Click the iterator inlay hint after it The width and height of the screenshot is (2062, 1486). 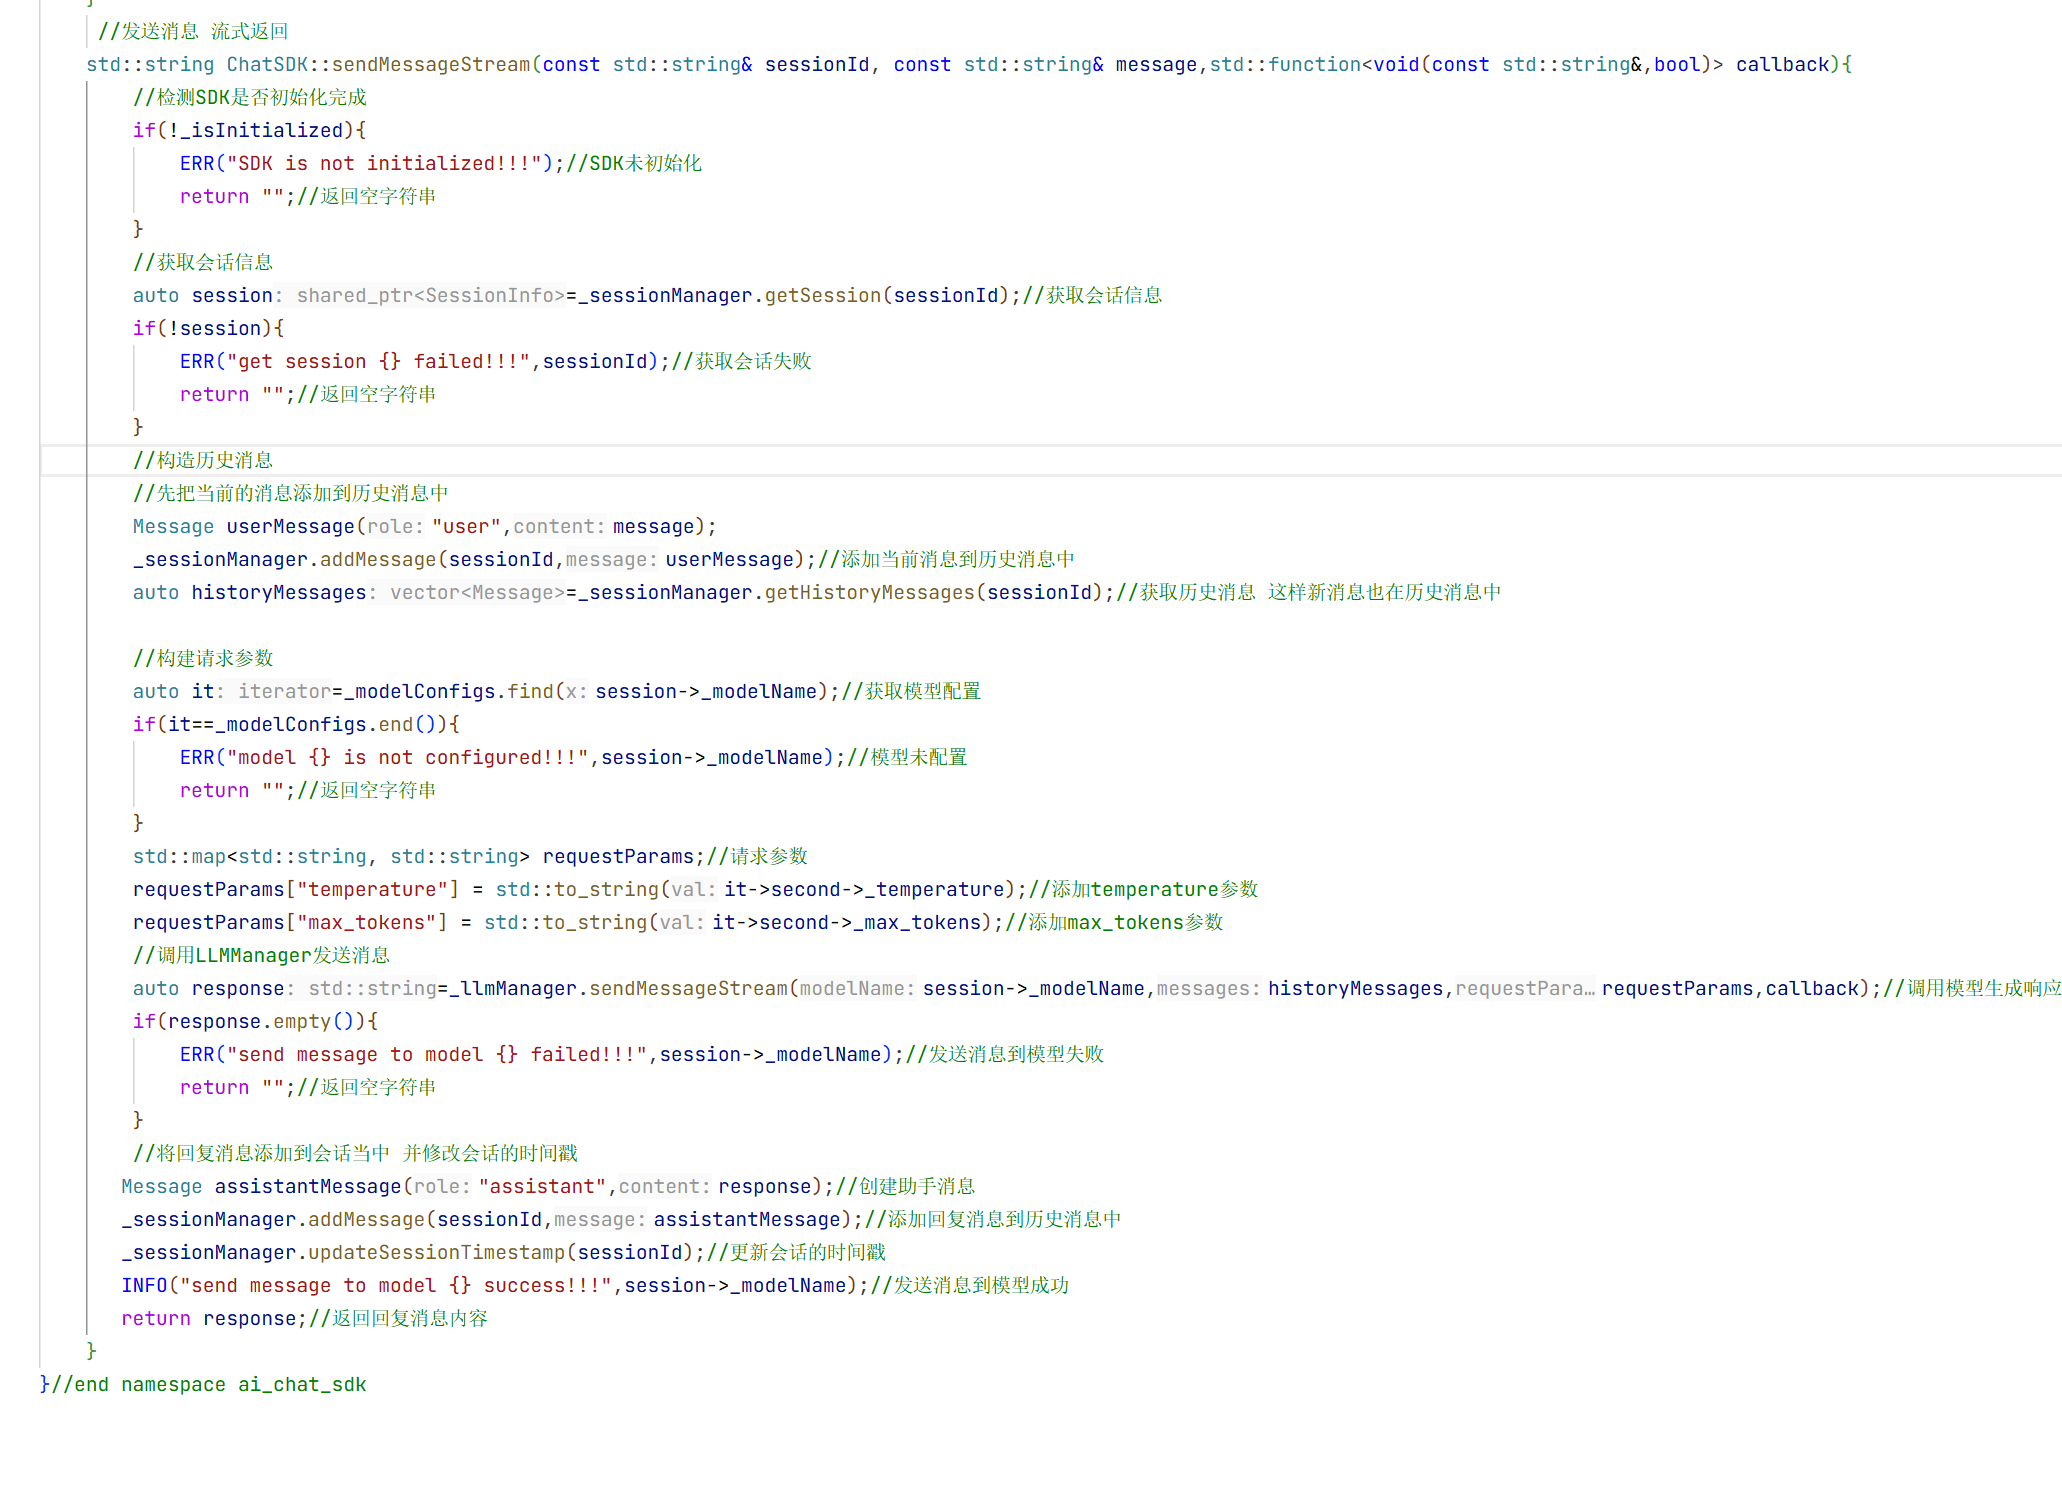[284, 692]
